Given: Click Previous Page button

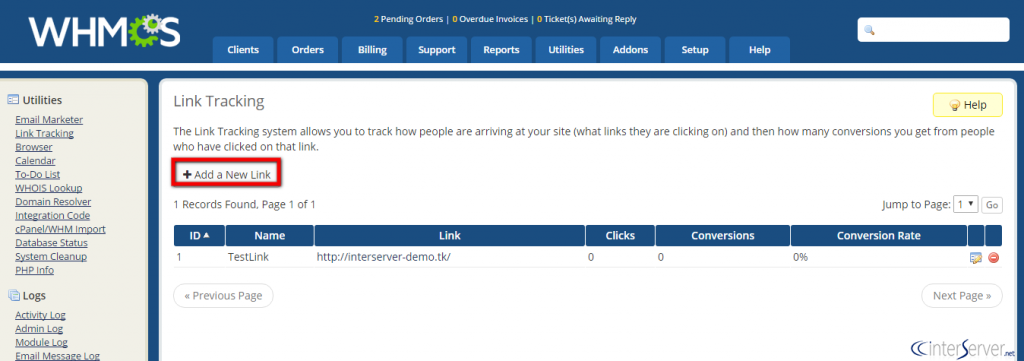Looking at the screenshot, I should (223, 296).
